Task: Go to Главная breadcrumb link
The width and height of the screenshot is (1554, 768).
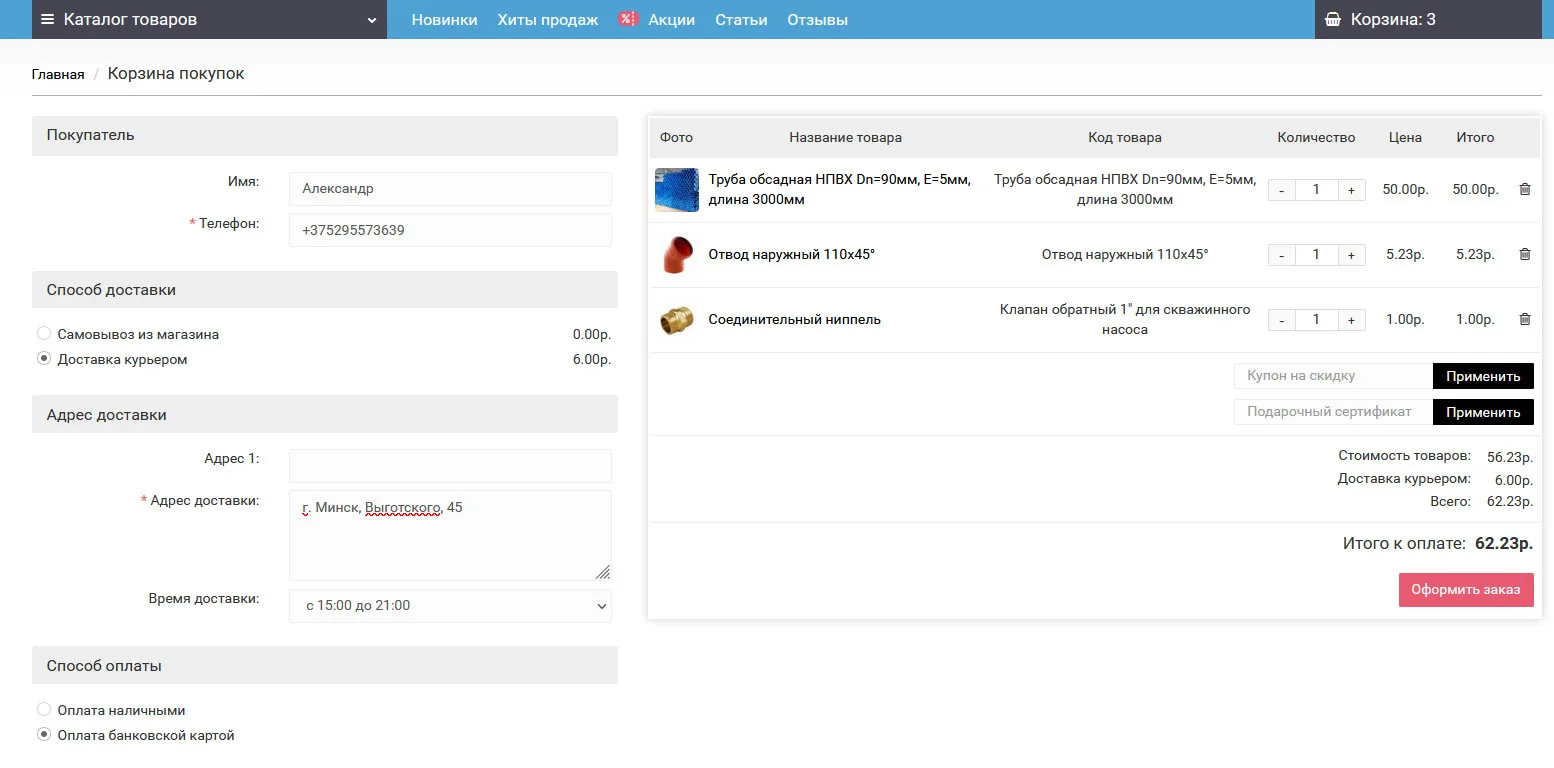Action: pyautogui.click(x=58, y=74)
